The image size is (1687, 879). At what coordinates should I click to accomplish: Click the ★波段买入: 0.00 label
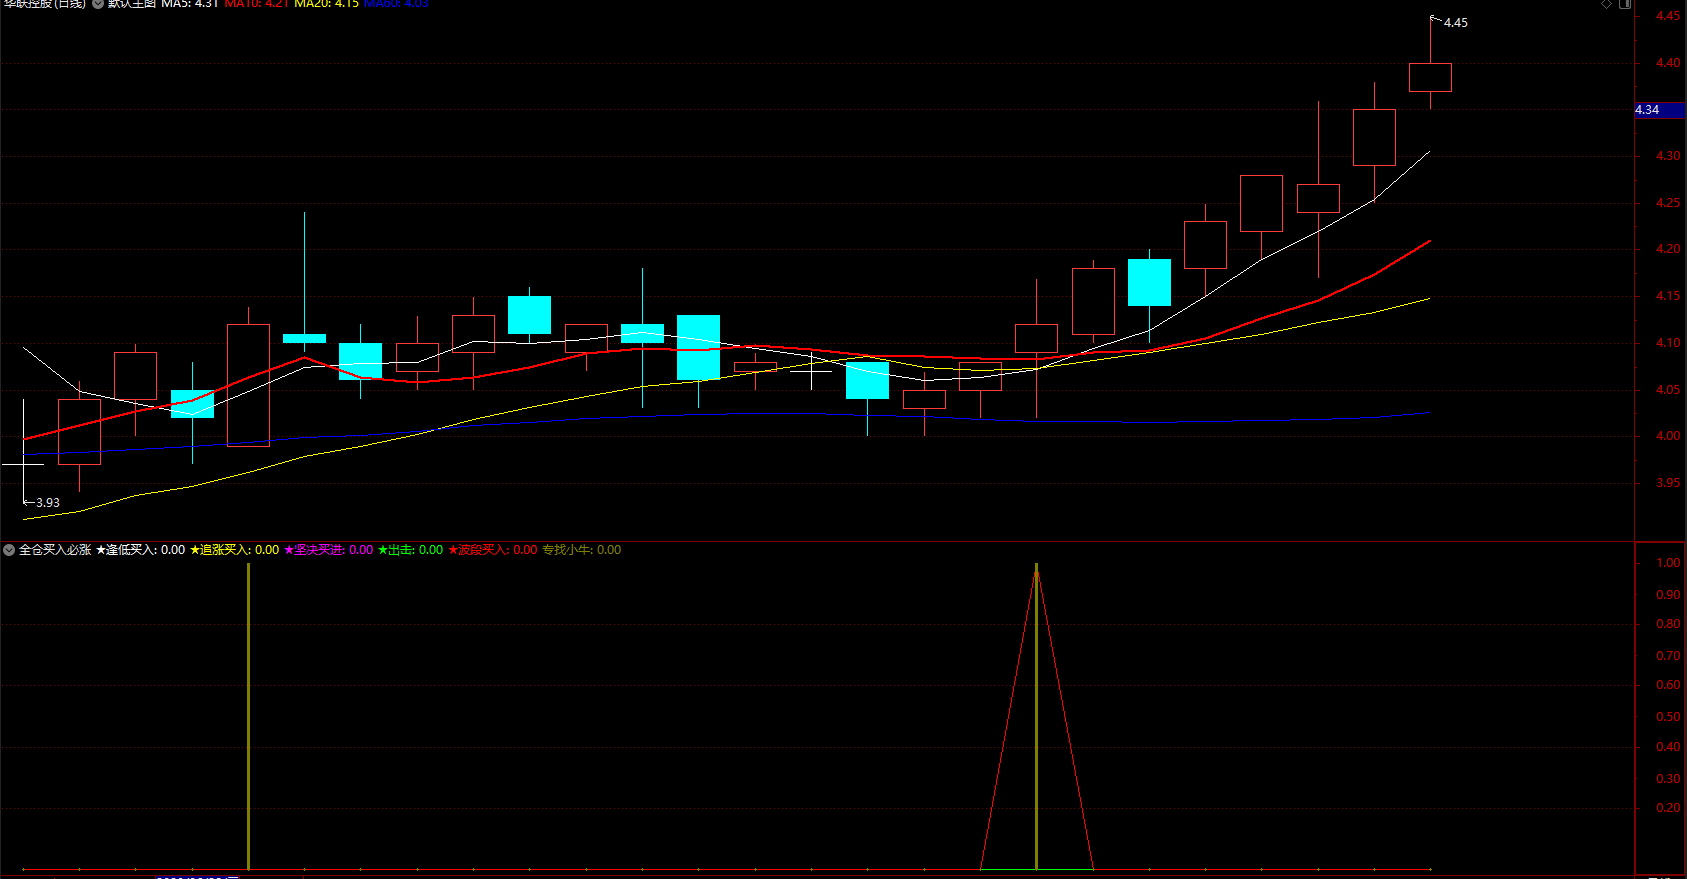[x=493, y=550]
